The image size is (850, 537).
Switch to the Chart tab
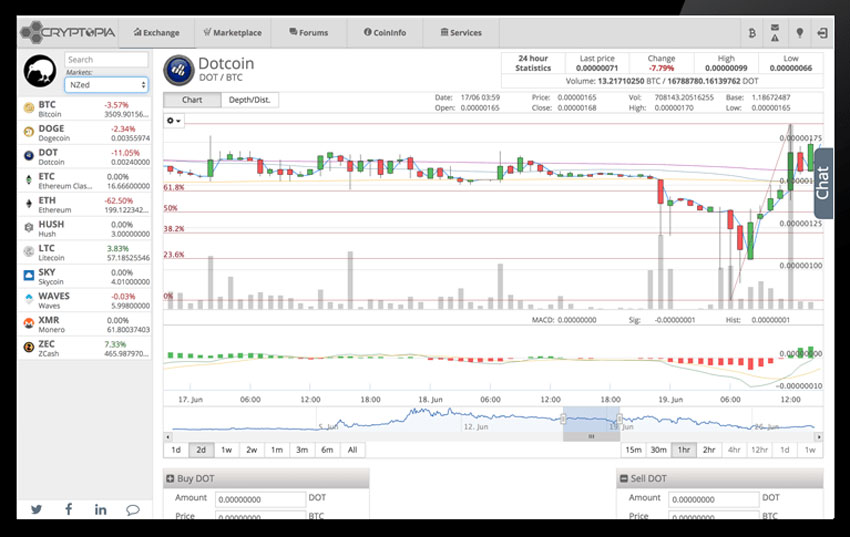192,100
